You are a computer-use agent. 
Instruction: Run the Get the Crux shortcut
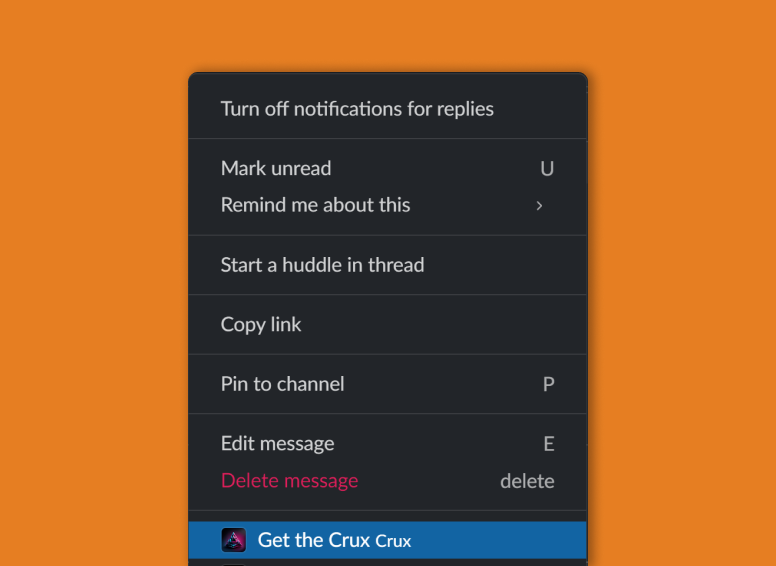pos(388,540)
